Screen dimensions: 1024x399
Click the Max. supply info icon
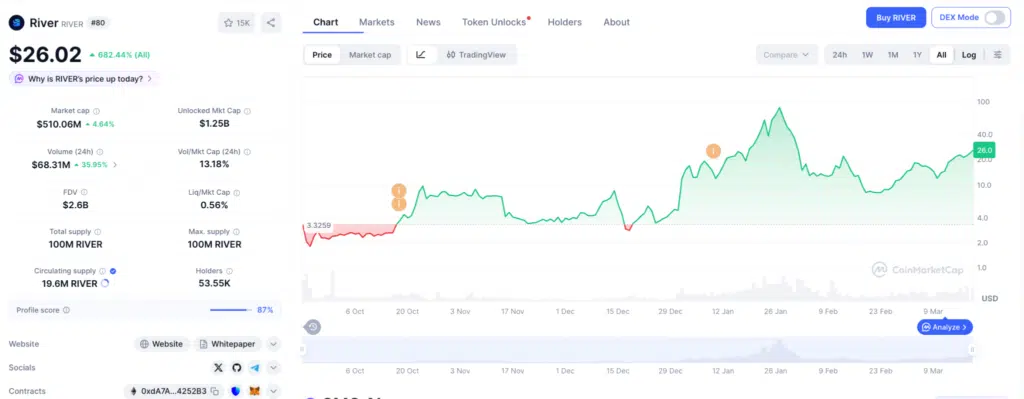tap(236, 232)
